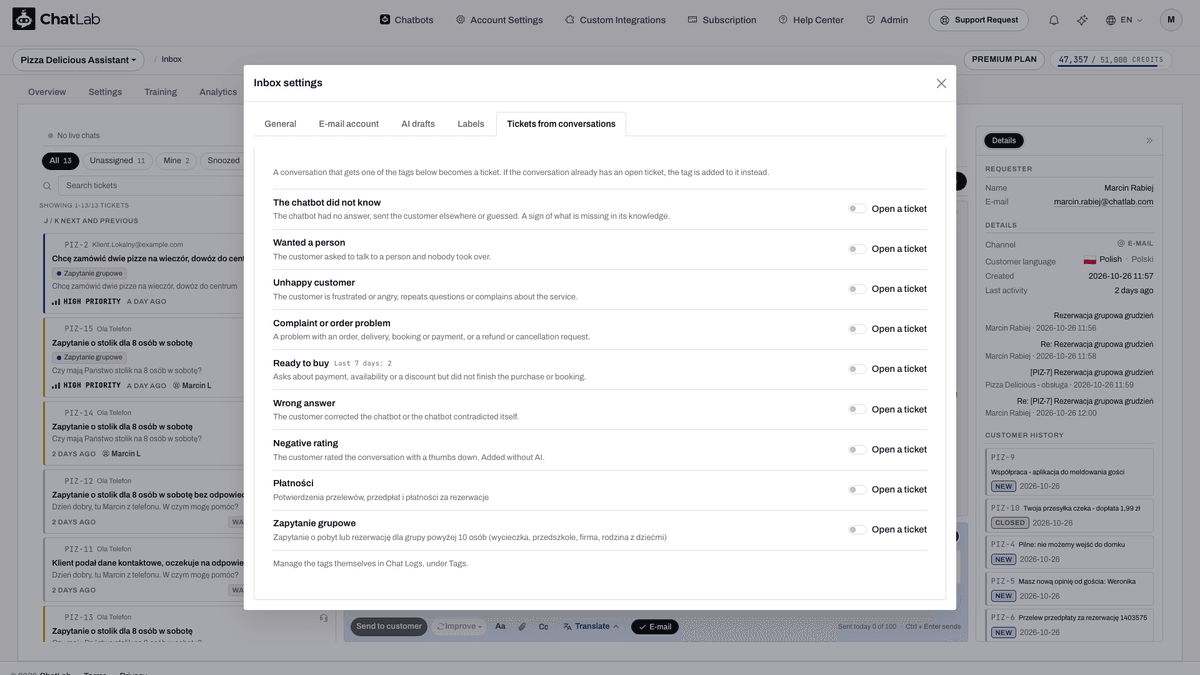Viewport: 1200px width, 675px height.
Task: Open Chatbots in the top navigation
Action: (x=406, y=20)
